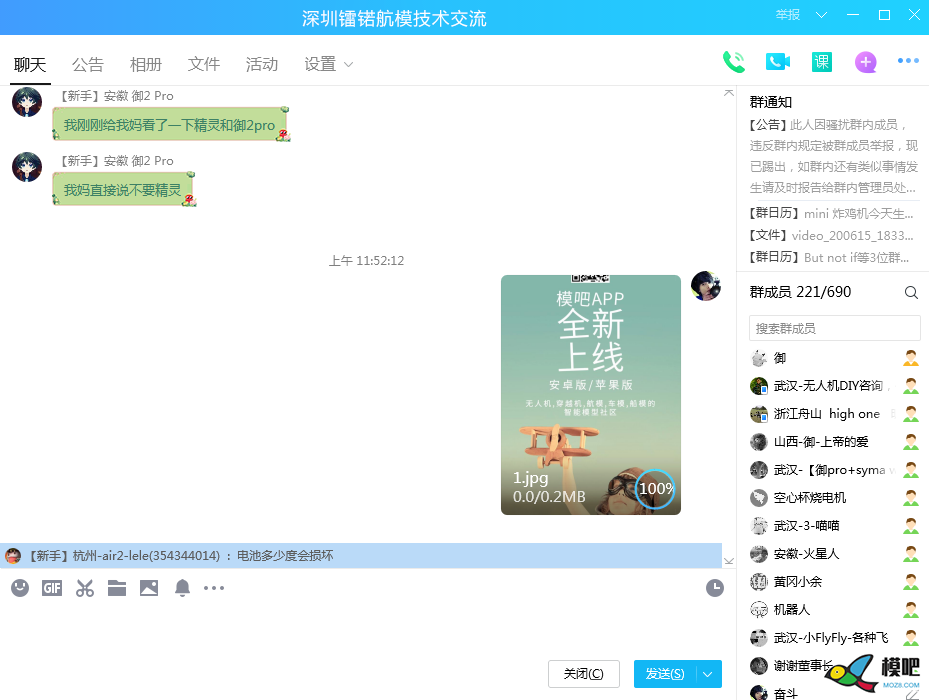Click the chat scroll-up arrow
Screen dimensions: 929x700
729,93
